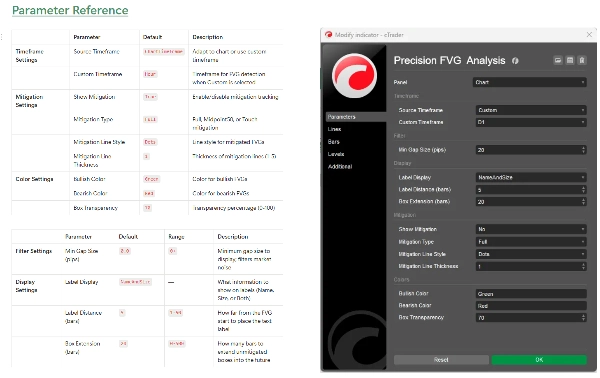The image size is (600, 378).
Task: Open the Panel dropdown
Action: 530,82
